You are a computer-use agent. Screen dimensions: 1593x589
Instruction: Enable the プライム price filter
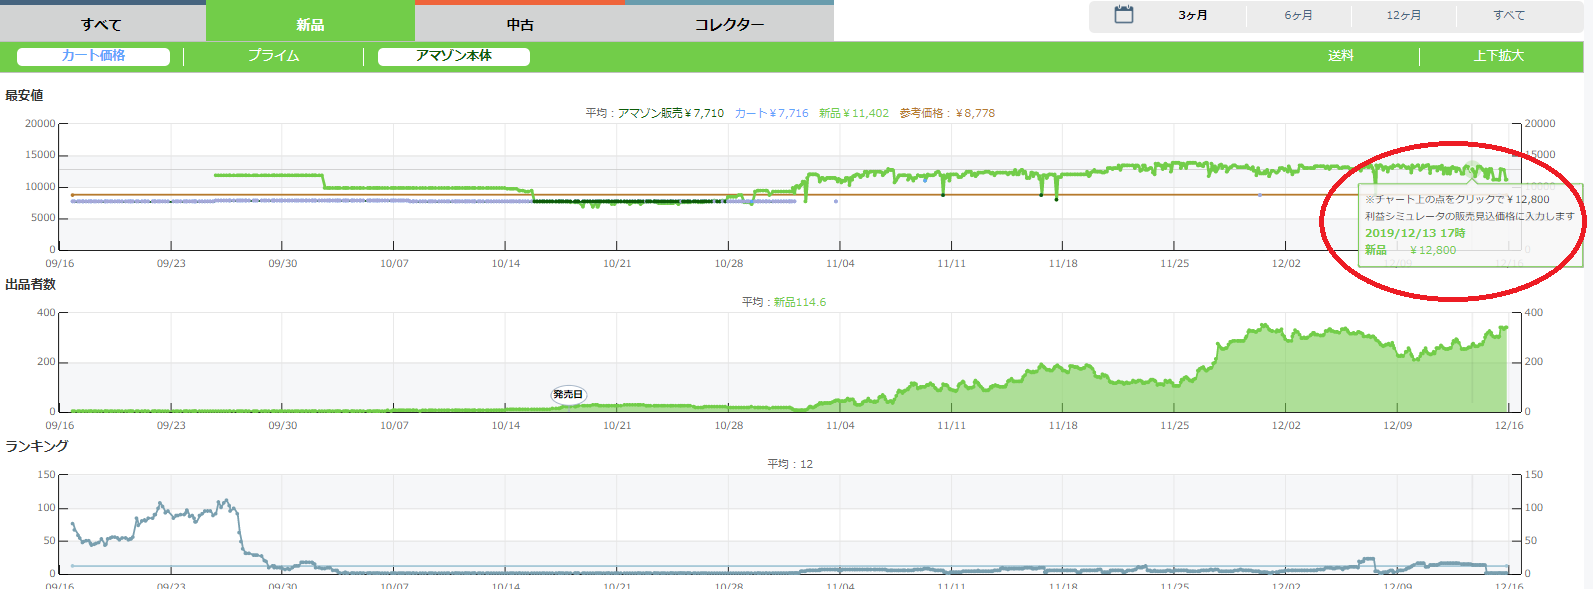(x=273, y=56)
